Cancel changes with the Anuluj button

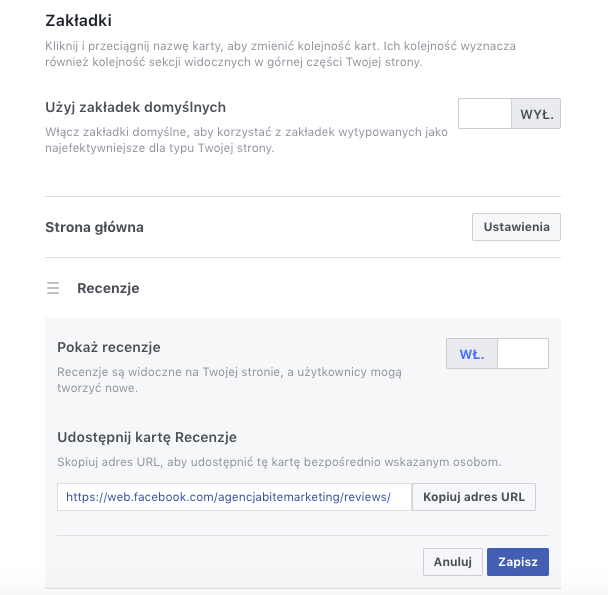452,562
